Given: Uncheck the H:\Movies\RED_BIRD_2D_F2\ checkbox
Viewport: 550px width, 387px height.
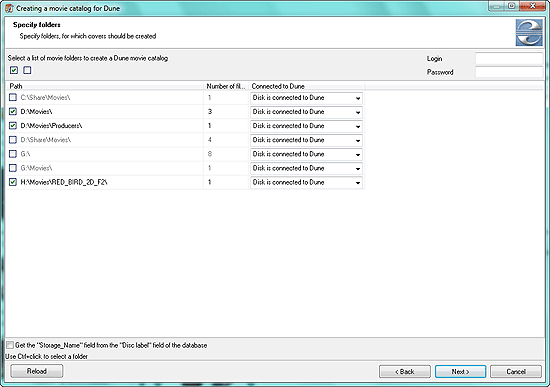Looking at the screenshot, I should 13,182.
